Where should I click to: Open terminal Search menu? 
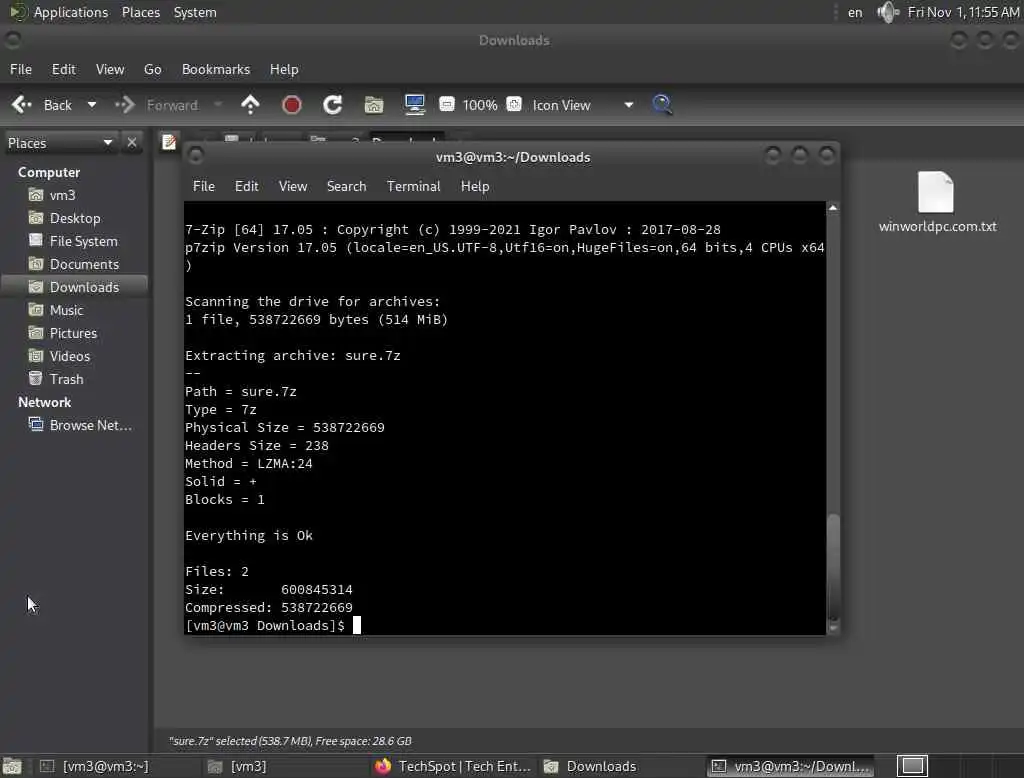click(x=346, y=186)
